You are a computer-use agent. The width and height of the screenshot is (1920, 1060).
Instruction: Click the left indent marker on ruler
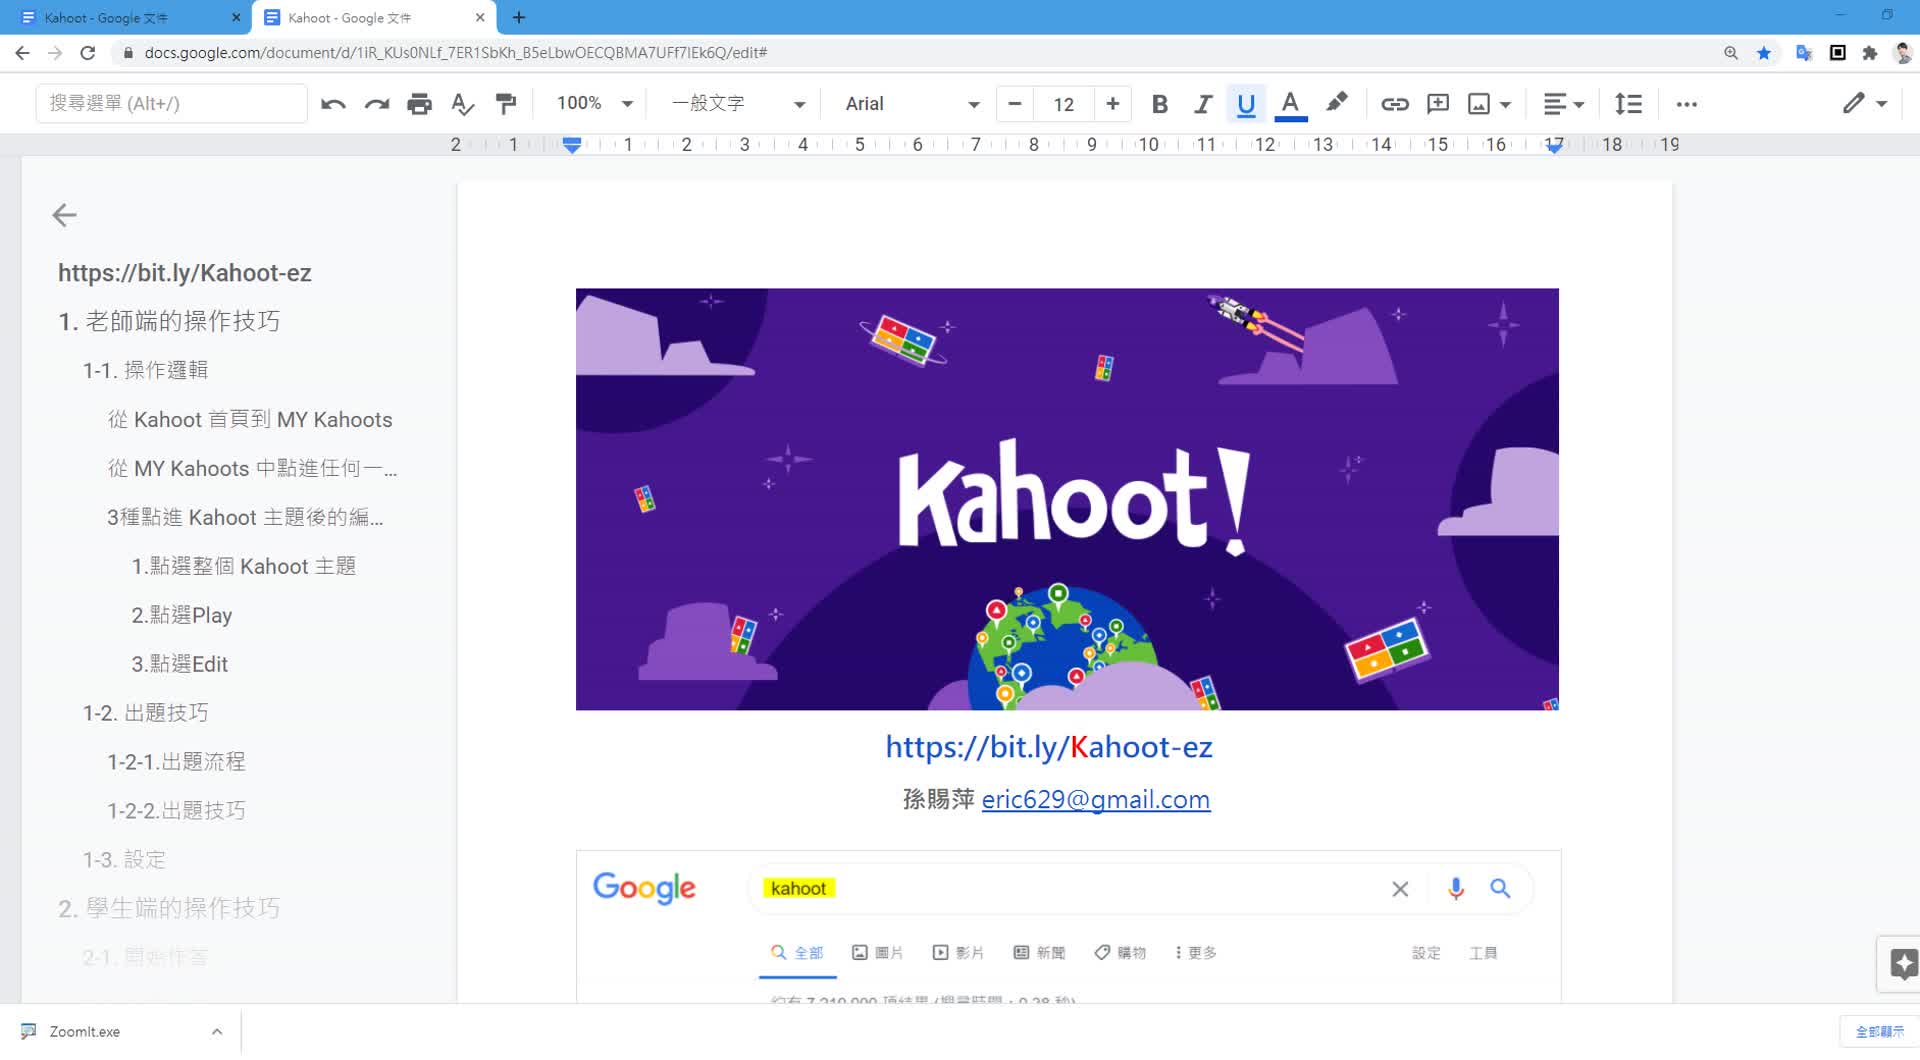[x=572, y=145]
